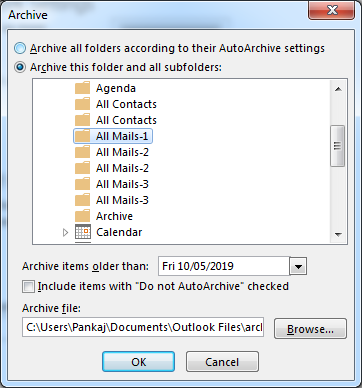The image size is (362, 388).
Task: Open the 'Archive items older than' date dropdown
Action: click(x=298, y=267)
